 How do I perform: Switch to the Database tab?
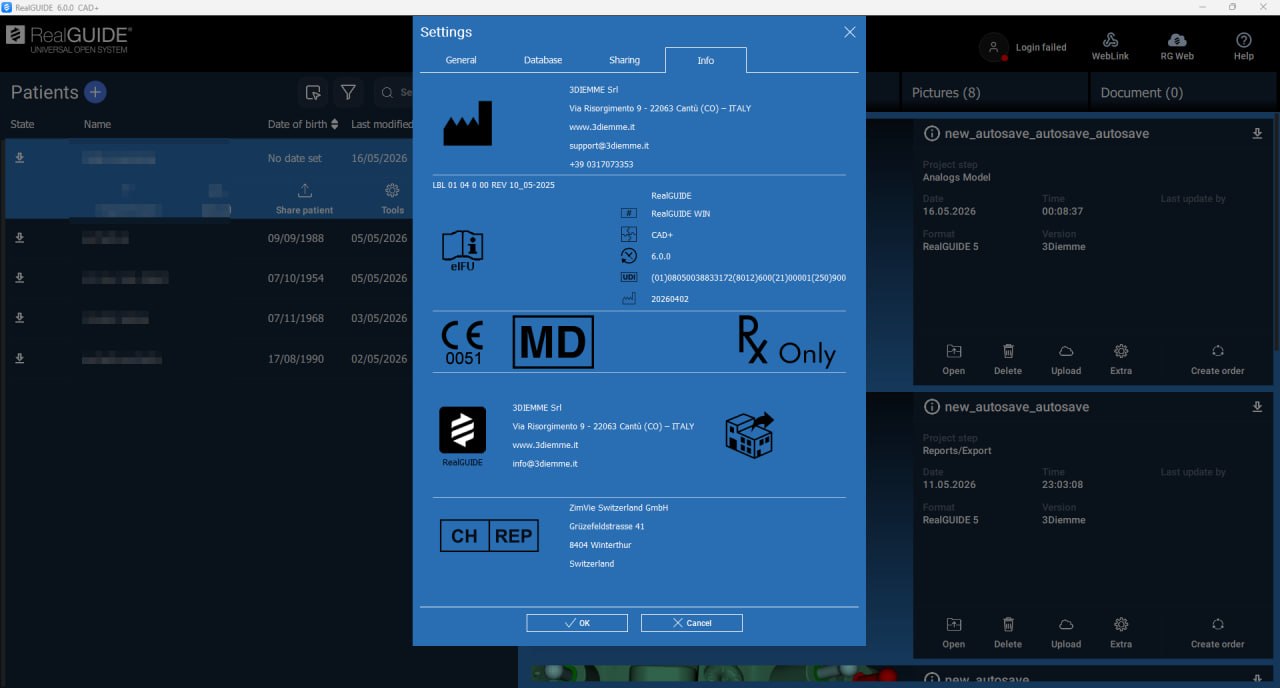(x=543, y=60)
